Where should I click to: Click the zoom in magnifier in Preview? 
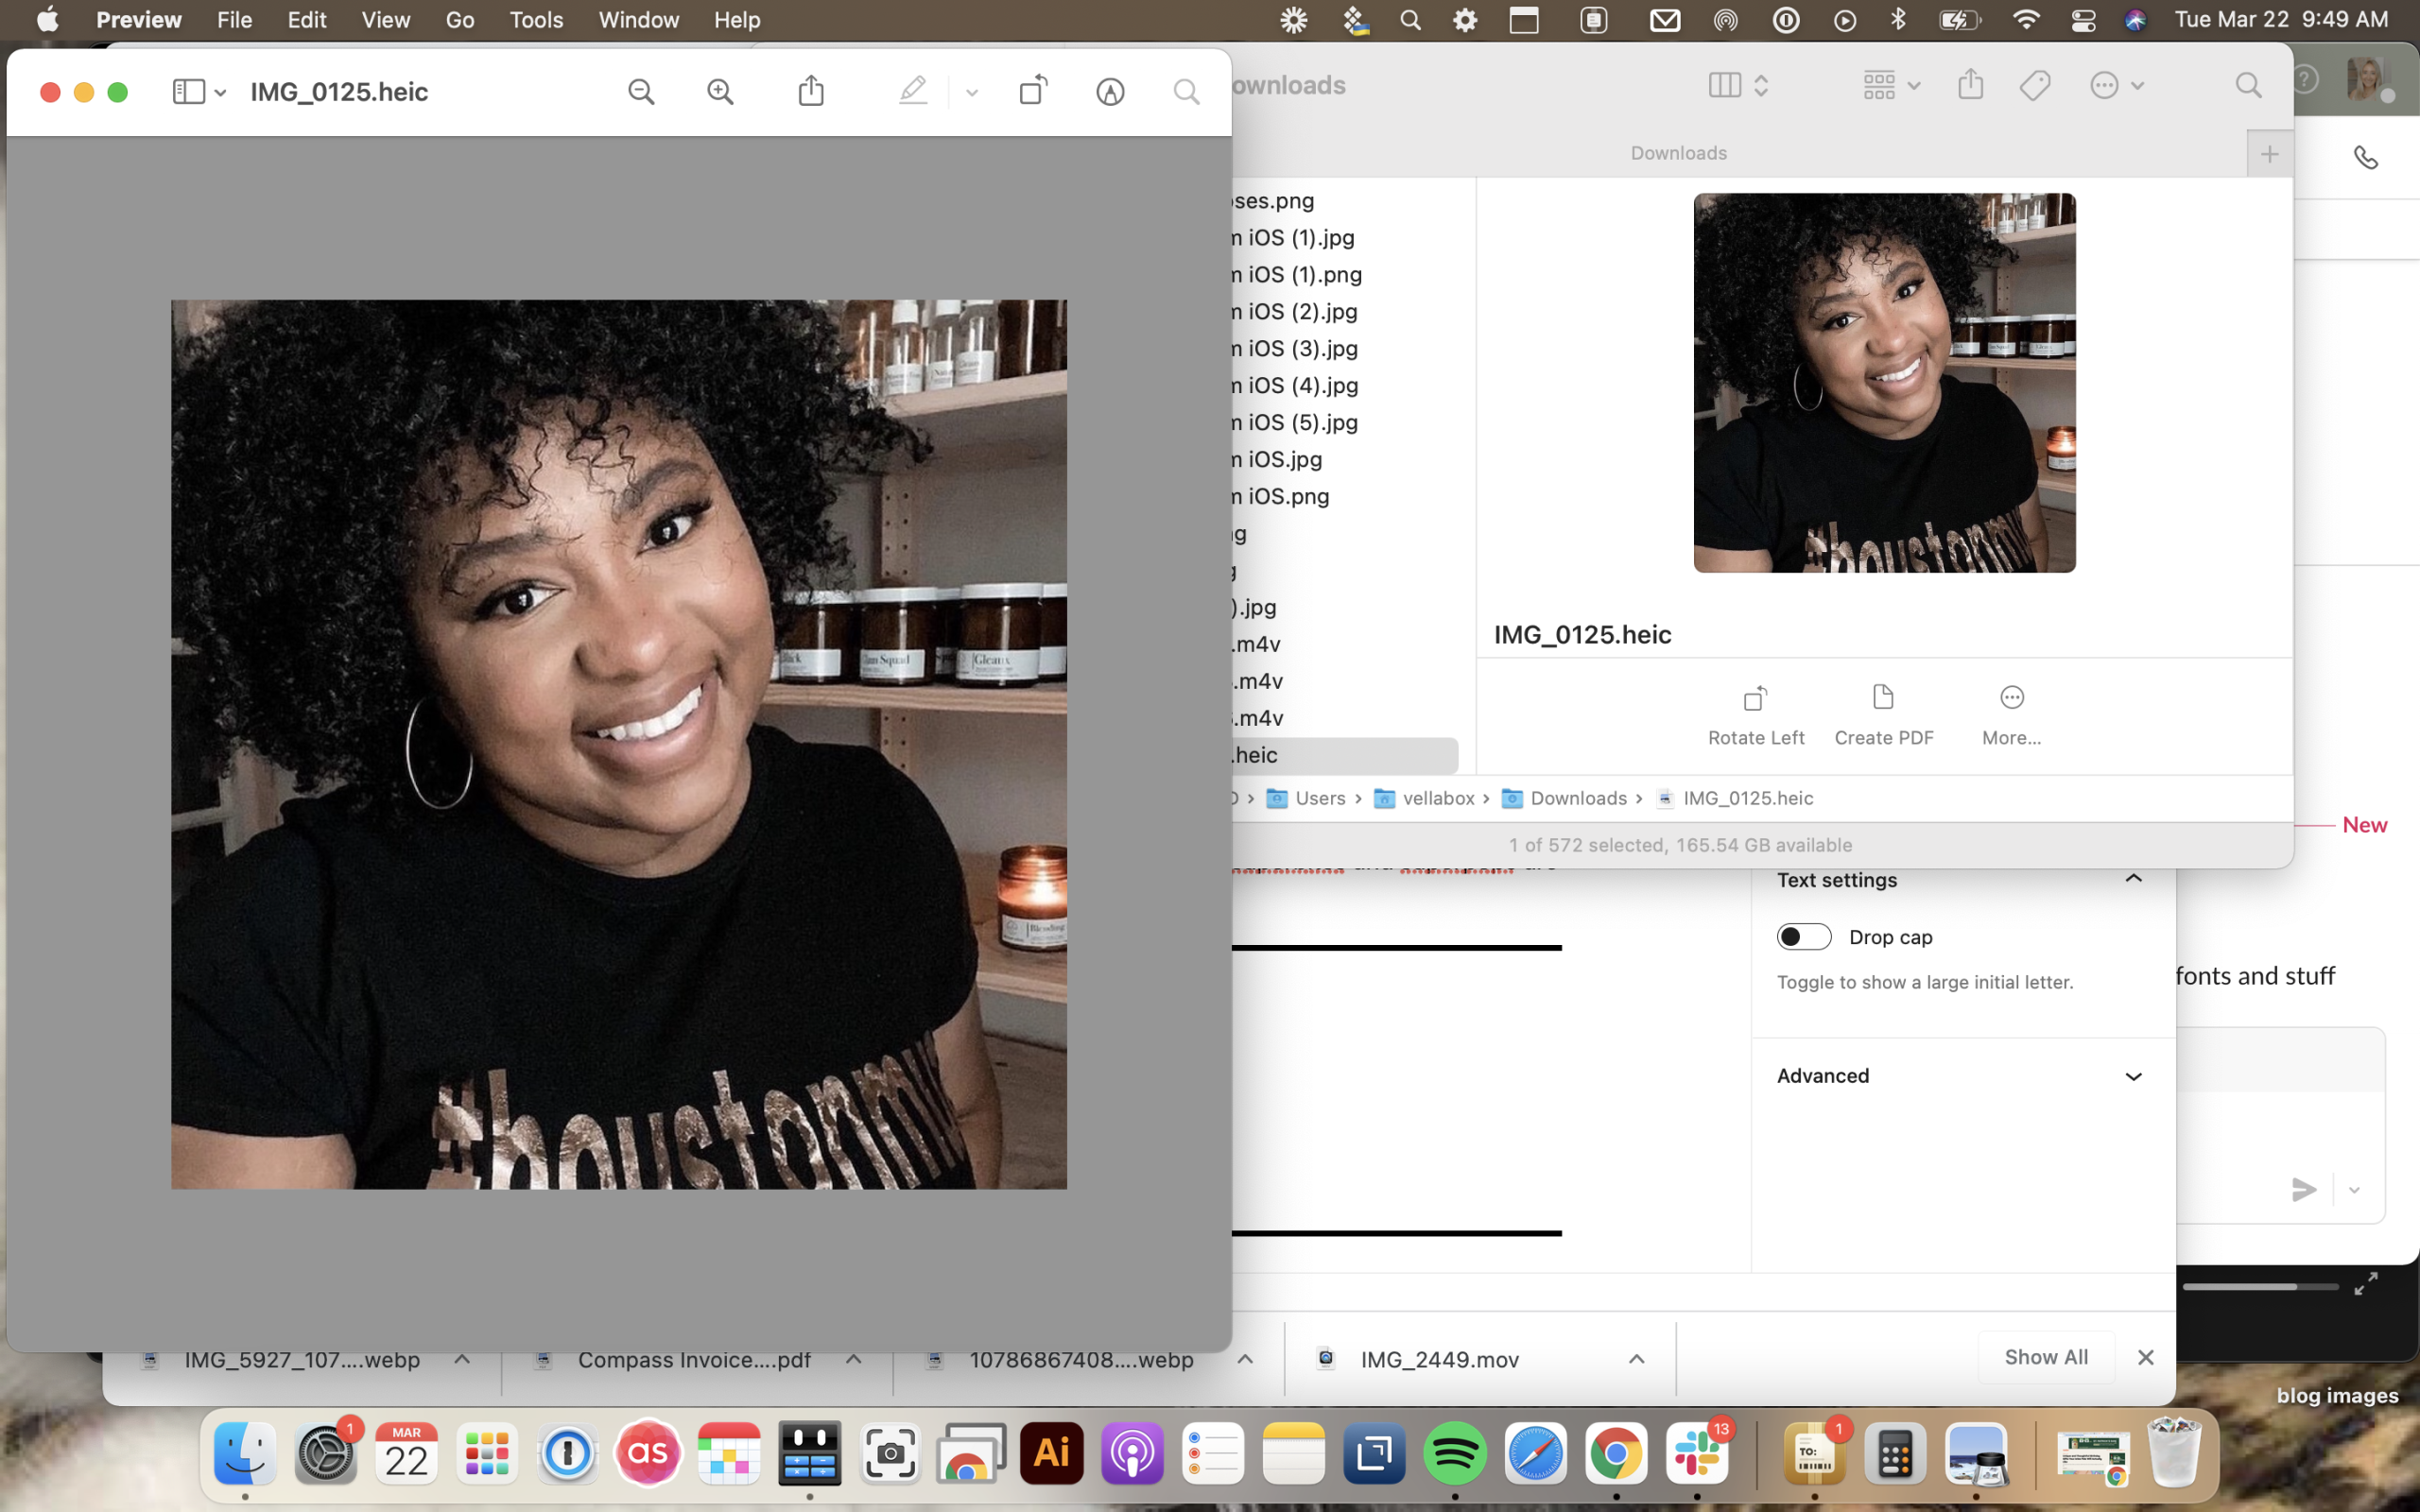point(720,92)
